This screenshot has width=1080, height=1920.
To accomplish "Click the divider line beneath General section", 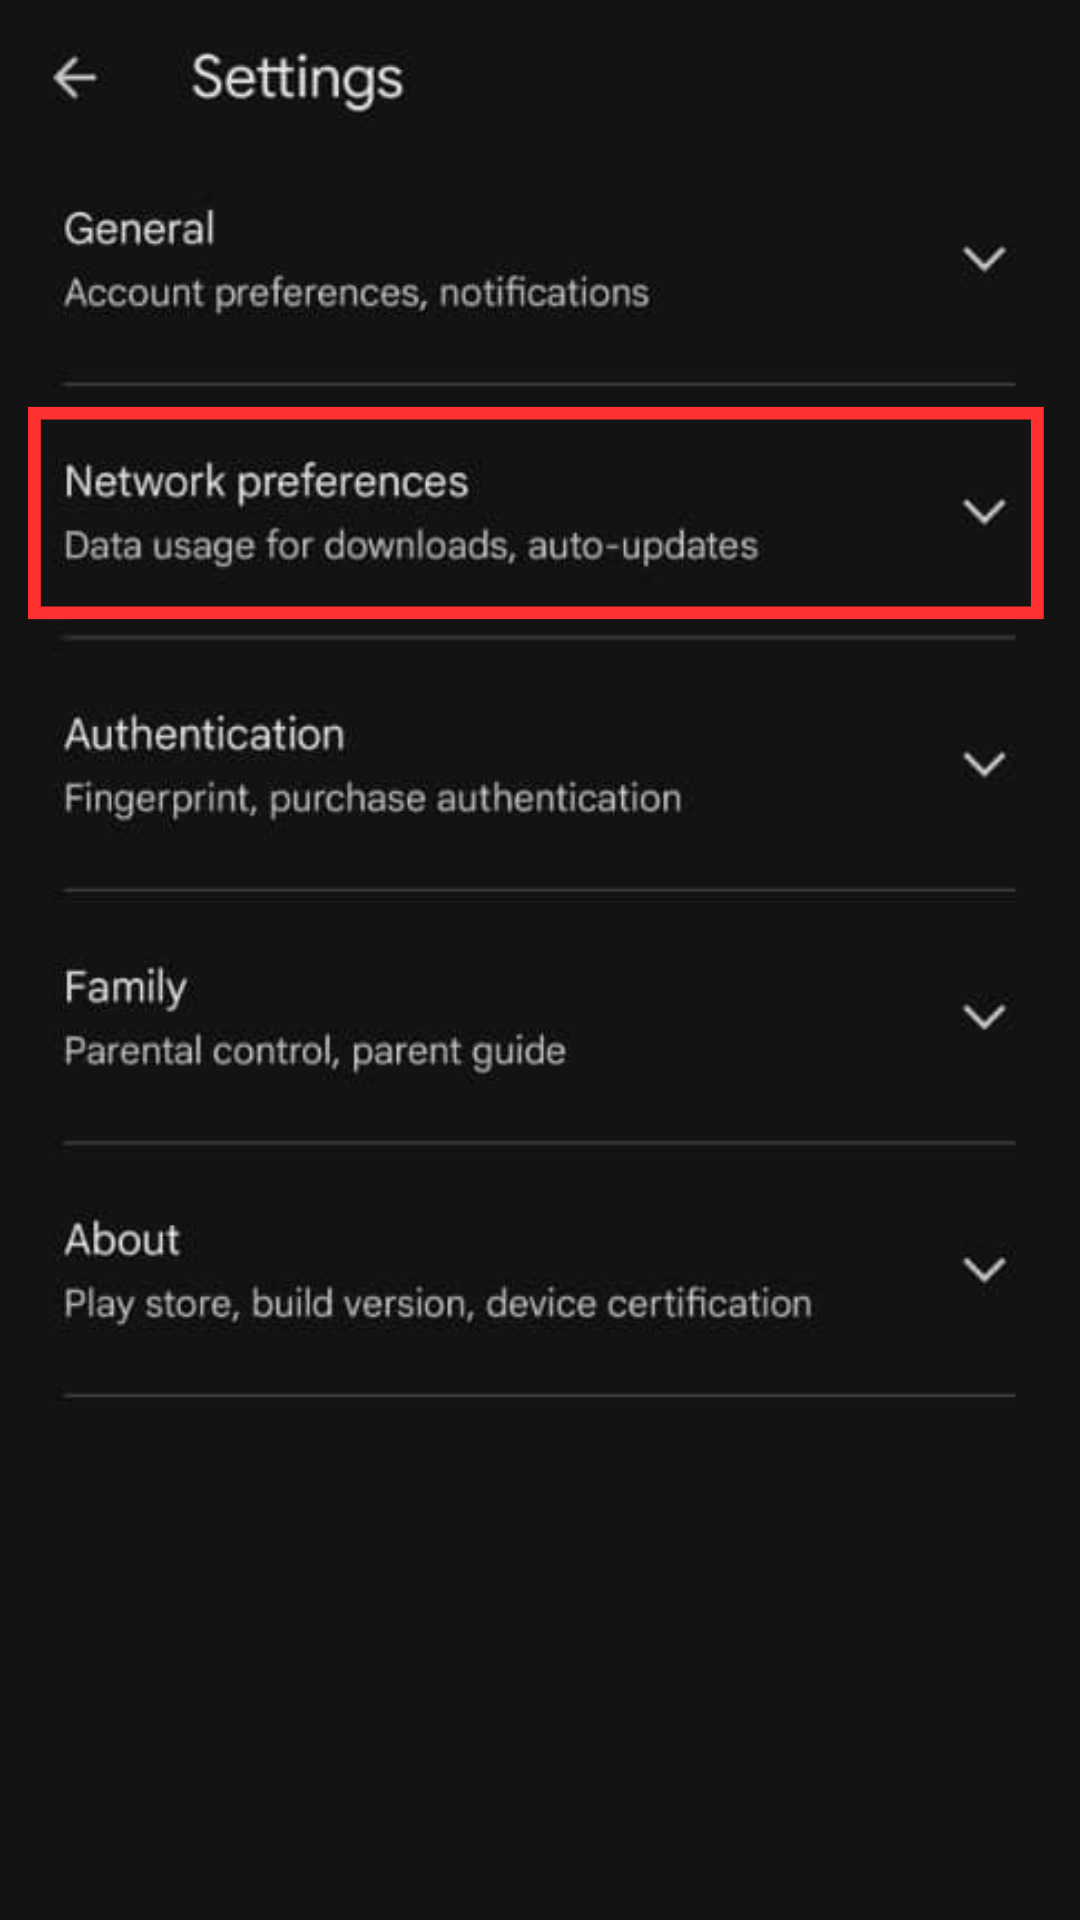I will click(x=539, y=383).
